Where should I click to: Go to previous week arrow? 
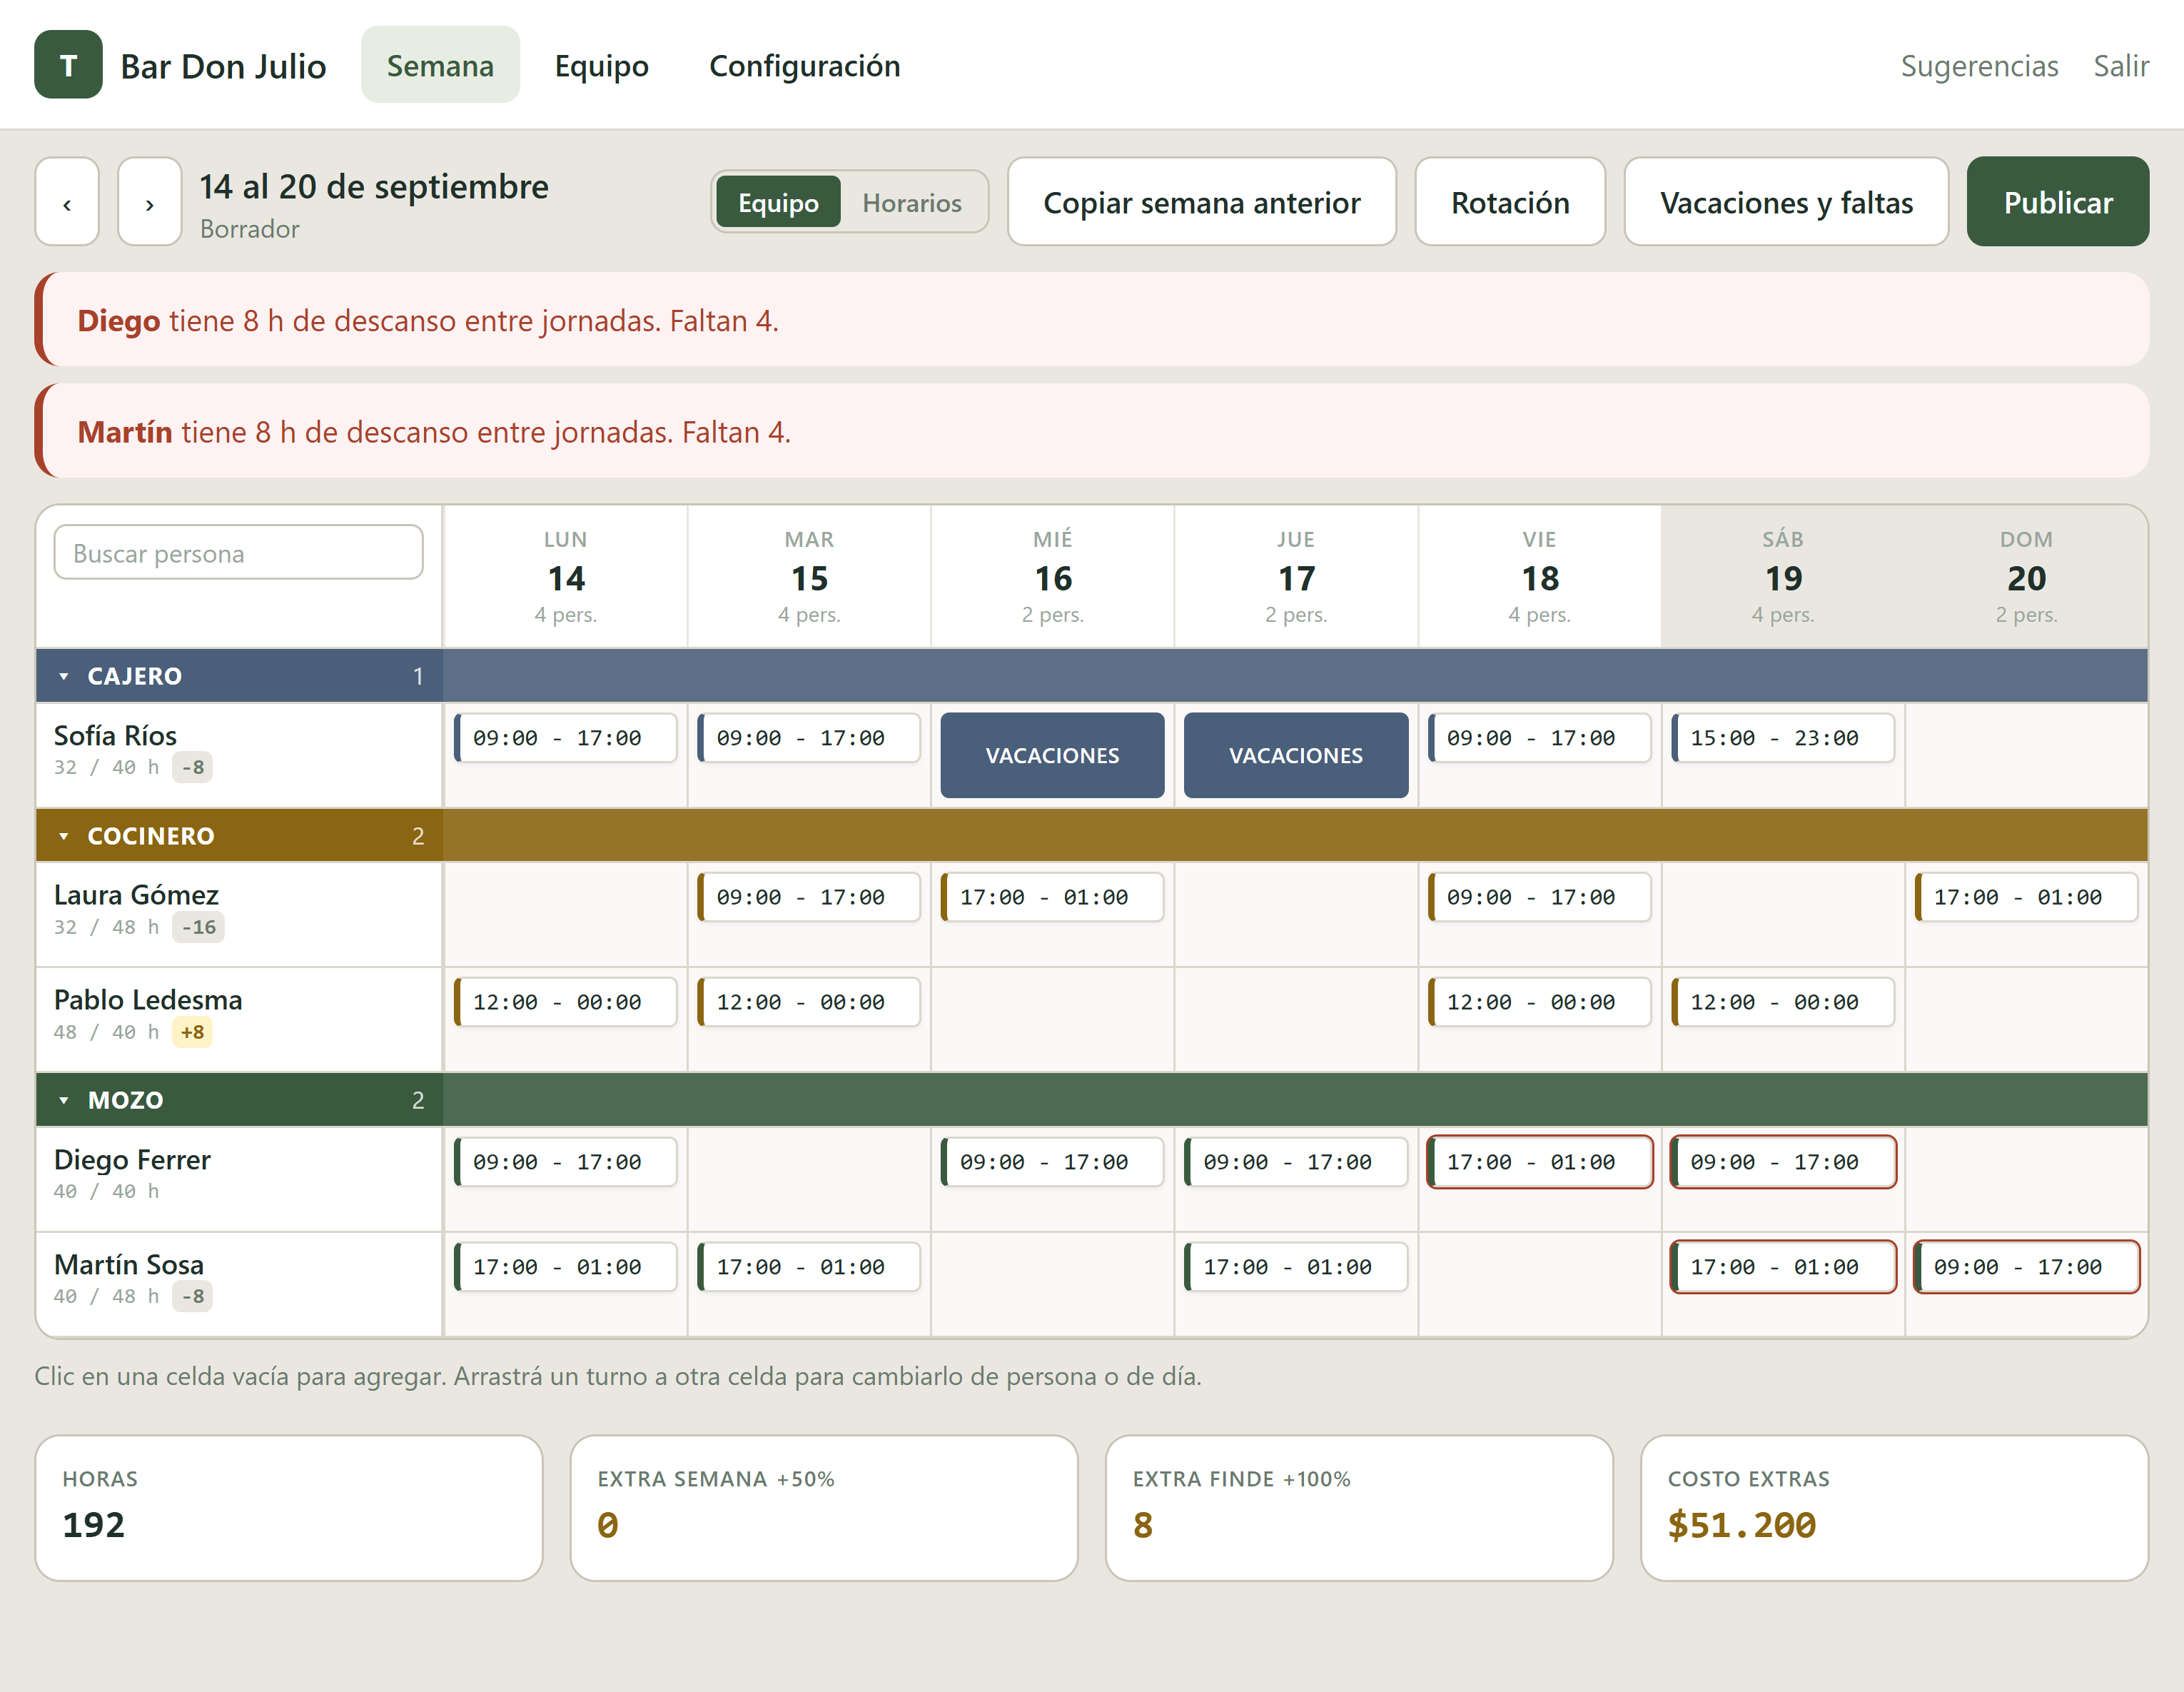(67, 202)
